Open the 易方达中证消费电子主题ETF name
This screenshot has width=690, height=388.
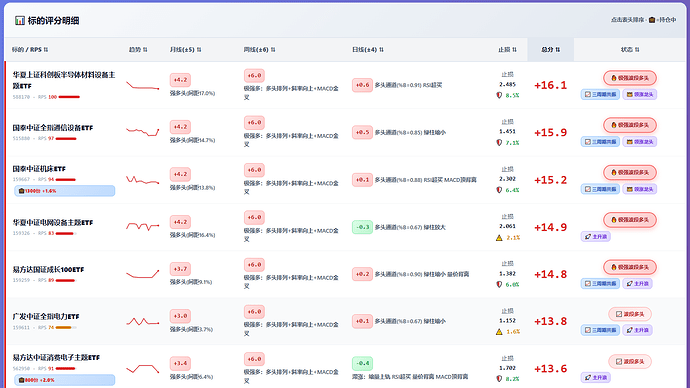coord(56,358)
